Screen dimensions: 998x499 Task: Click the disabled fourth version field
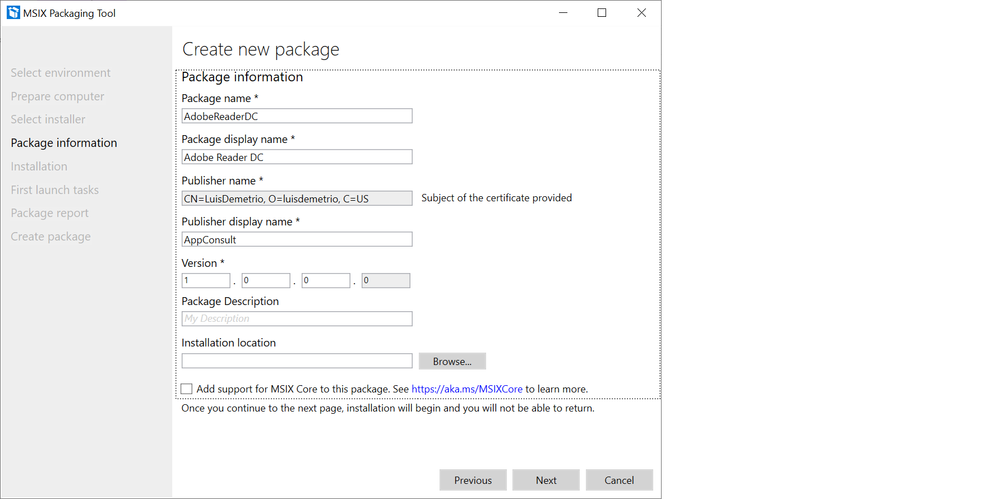(x=386, y=281)
